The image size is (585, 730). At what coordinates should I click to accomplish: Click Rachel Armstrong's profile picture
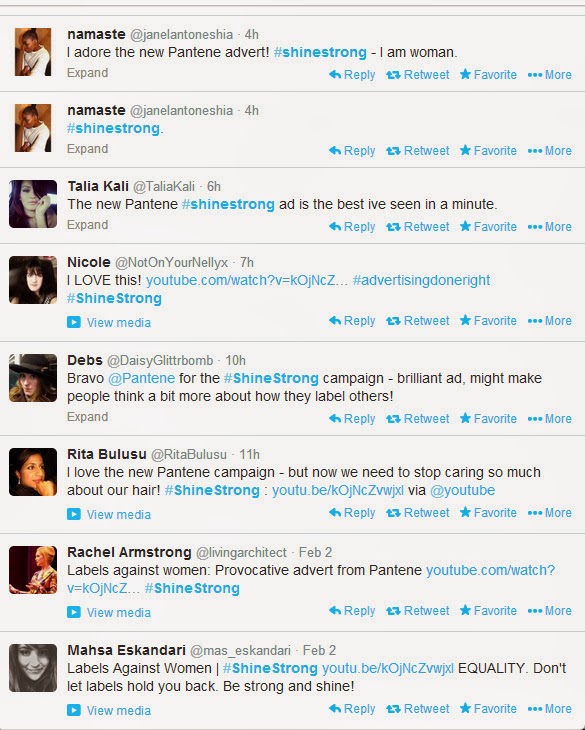point(33,570)
